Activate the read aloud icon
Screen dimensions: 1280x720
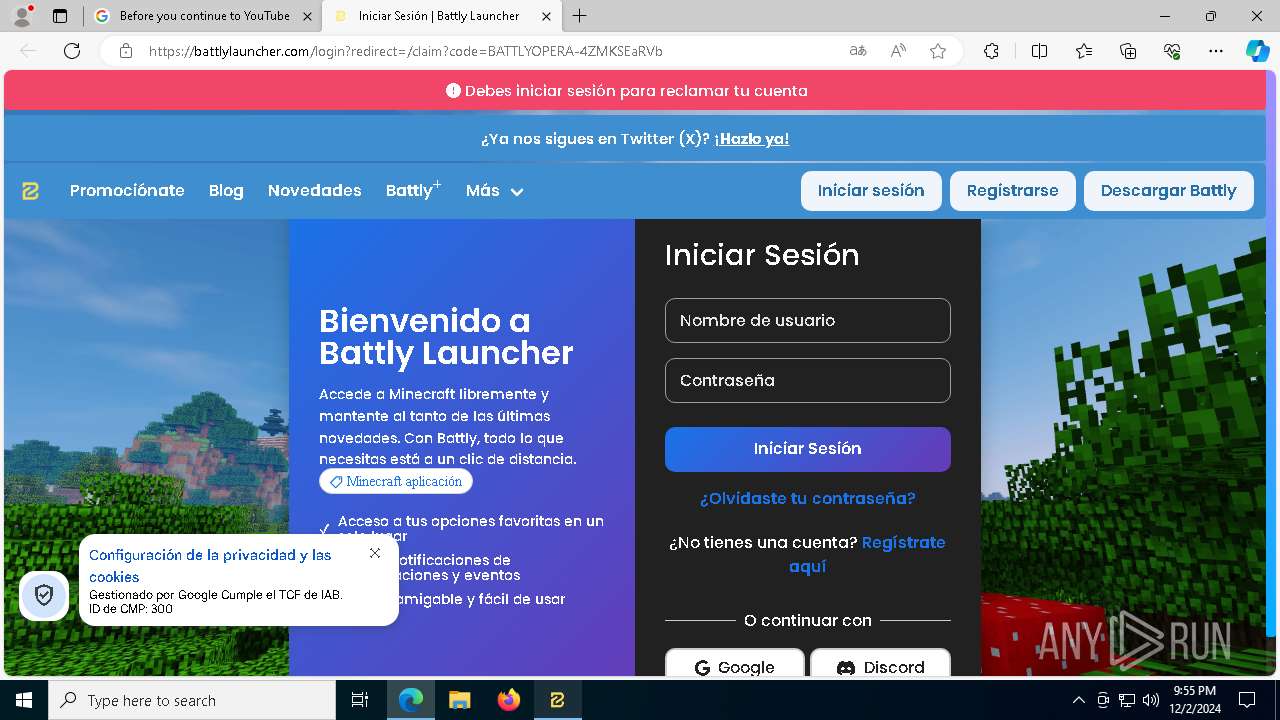(x=898, y=51)
